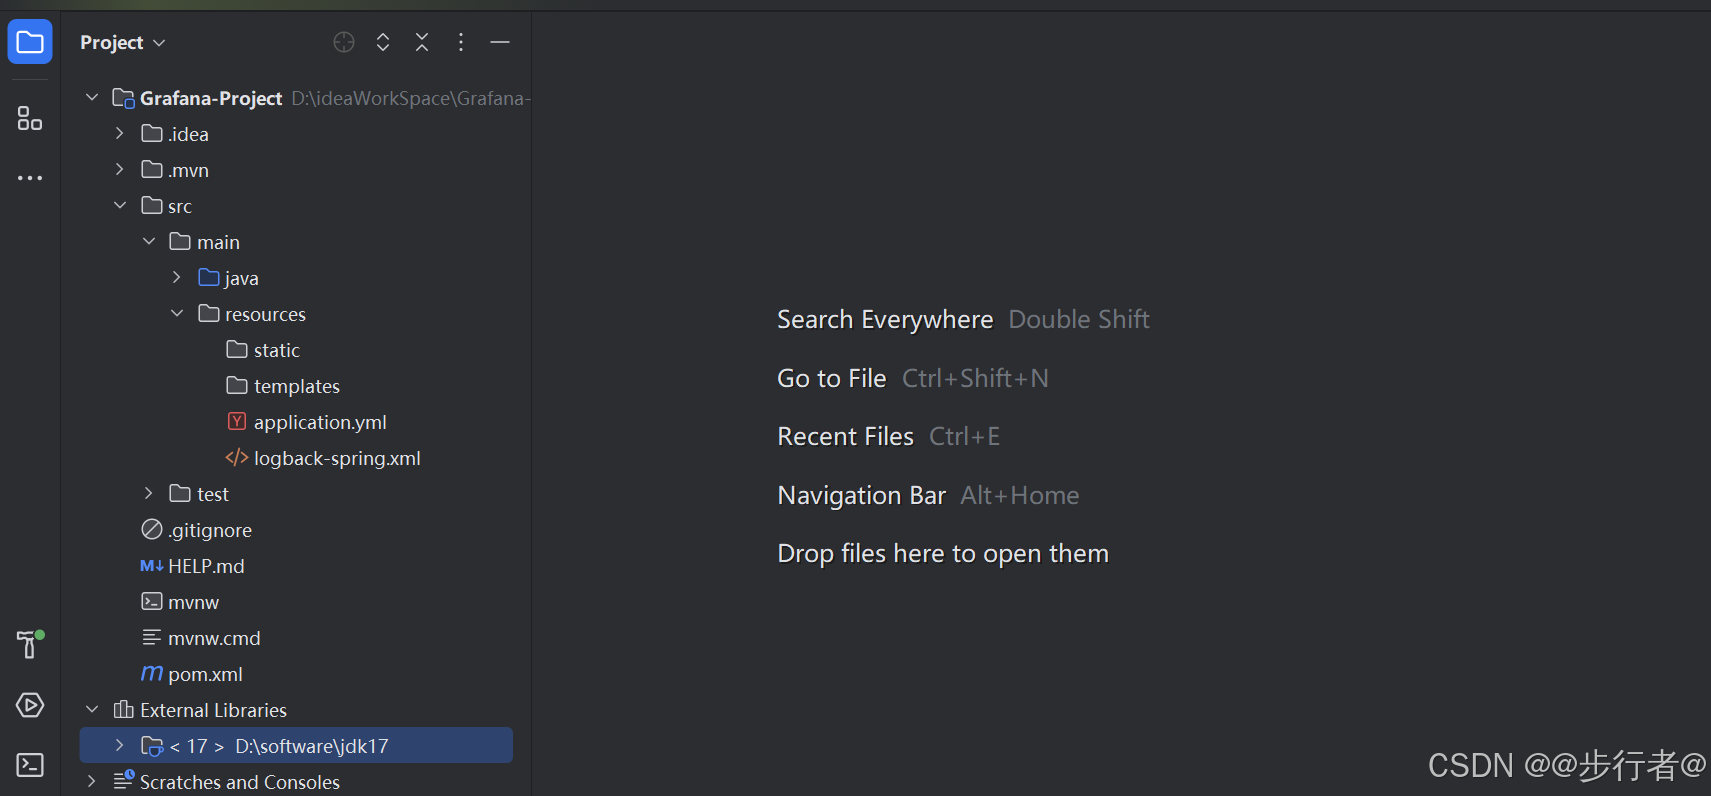The width and height of the screenshot is (1711, 796).
Task: Collapse the src folder chevron
Action: pyautogui.click(x=120, y=205)
